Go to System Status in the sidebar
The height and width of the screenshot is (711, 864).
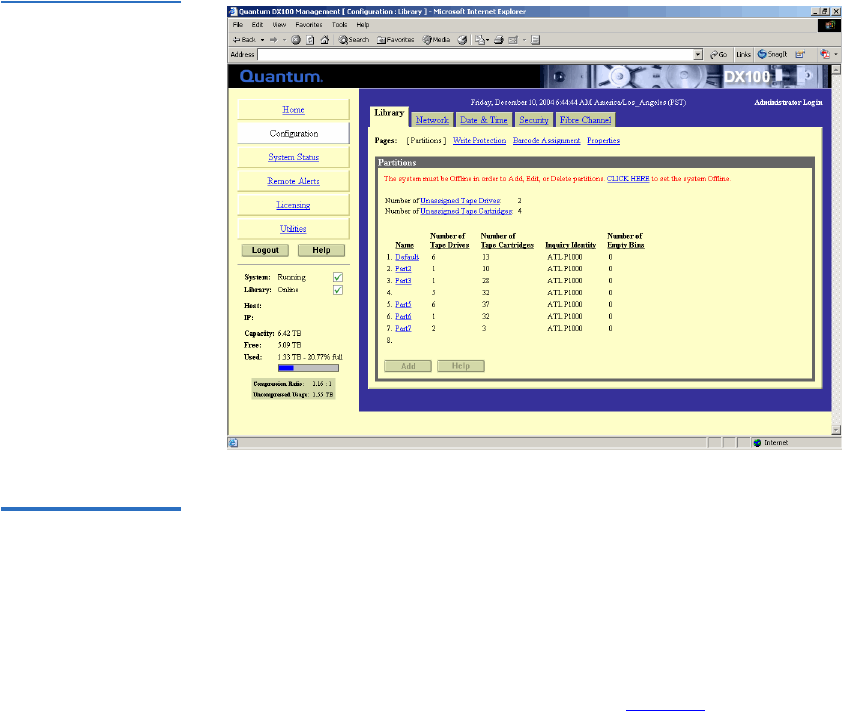(293, 157)
